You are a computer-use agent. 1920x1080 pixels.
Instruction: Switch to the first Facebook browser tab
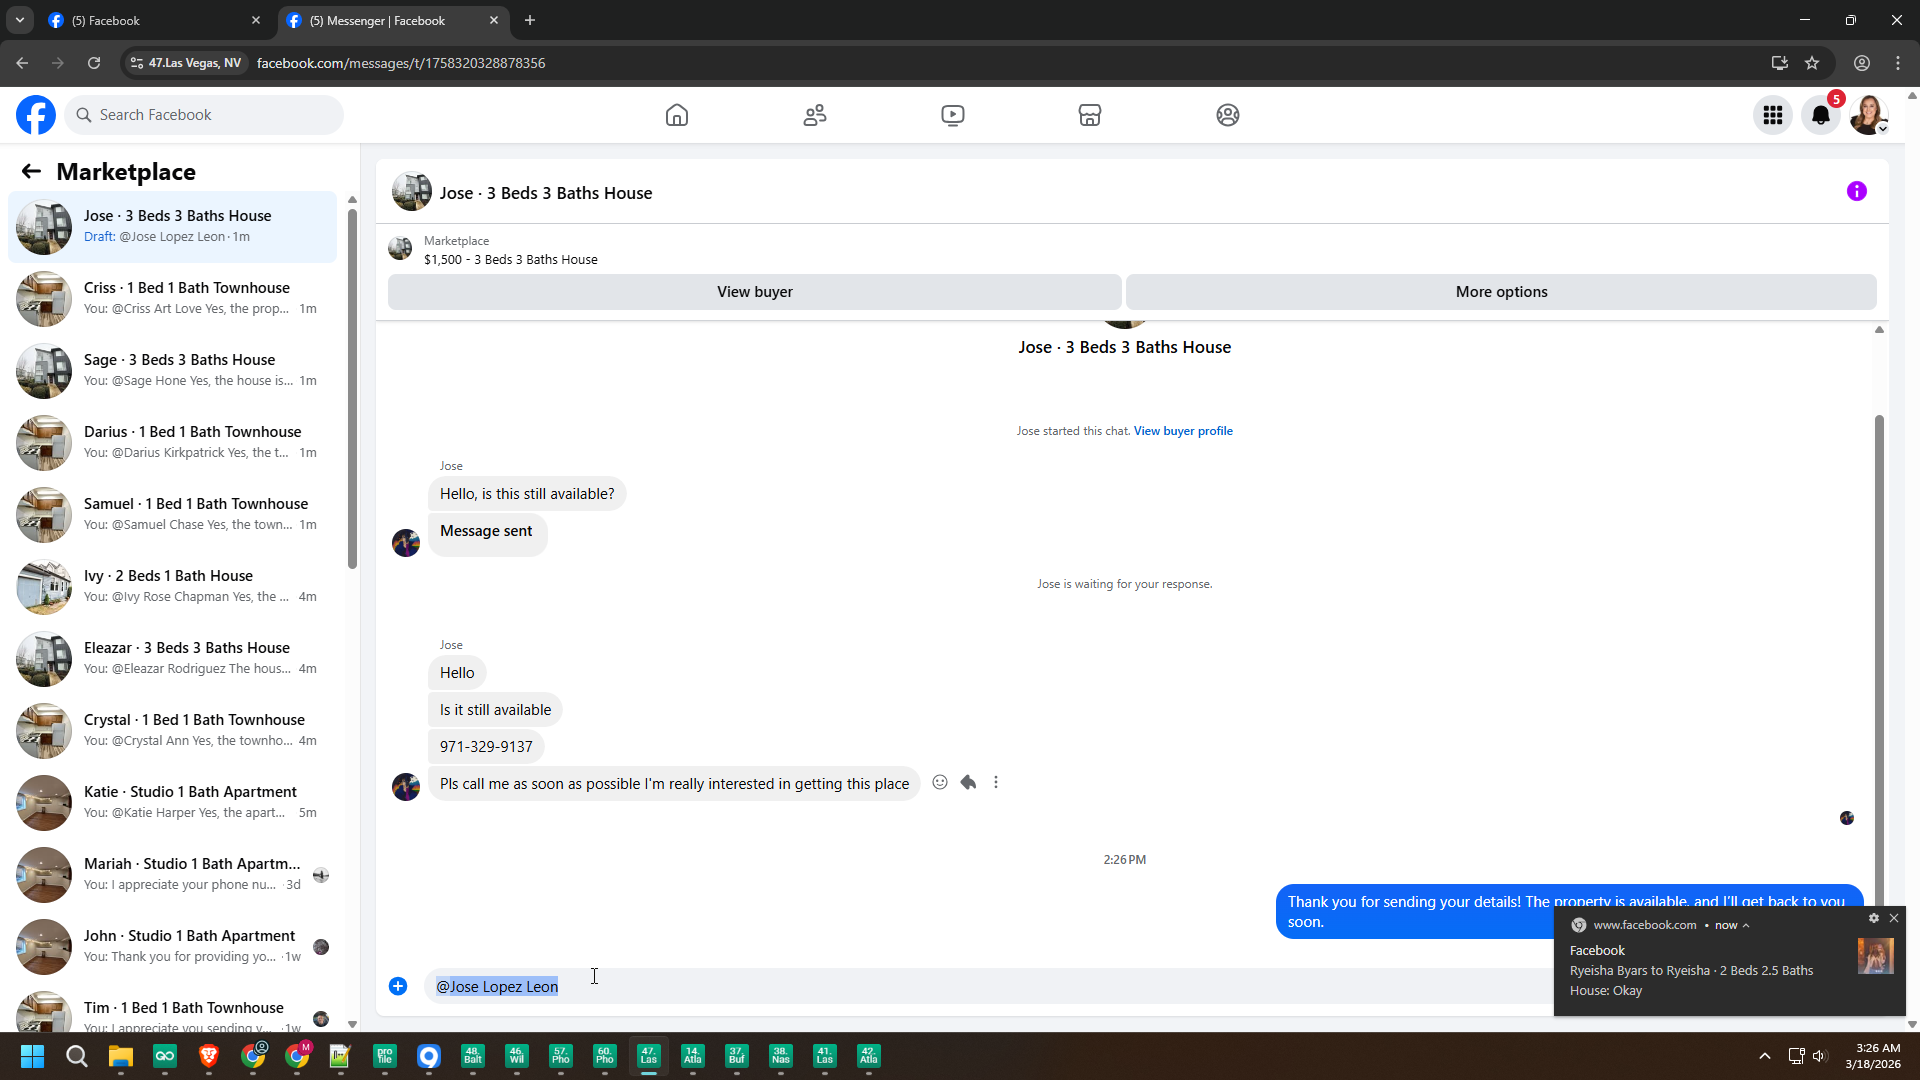[x=155, y=20]
